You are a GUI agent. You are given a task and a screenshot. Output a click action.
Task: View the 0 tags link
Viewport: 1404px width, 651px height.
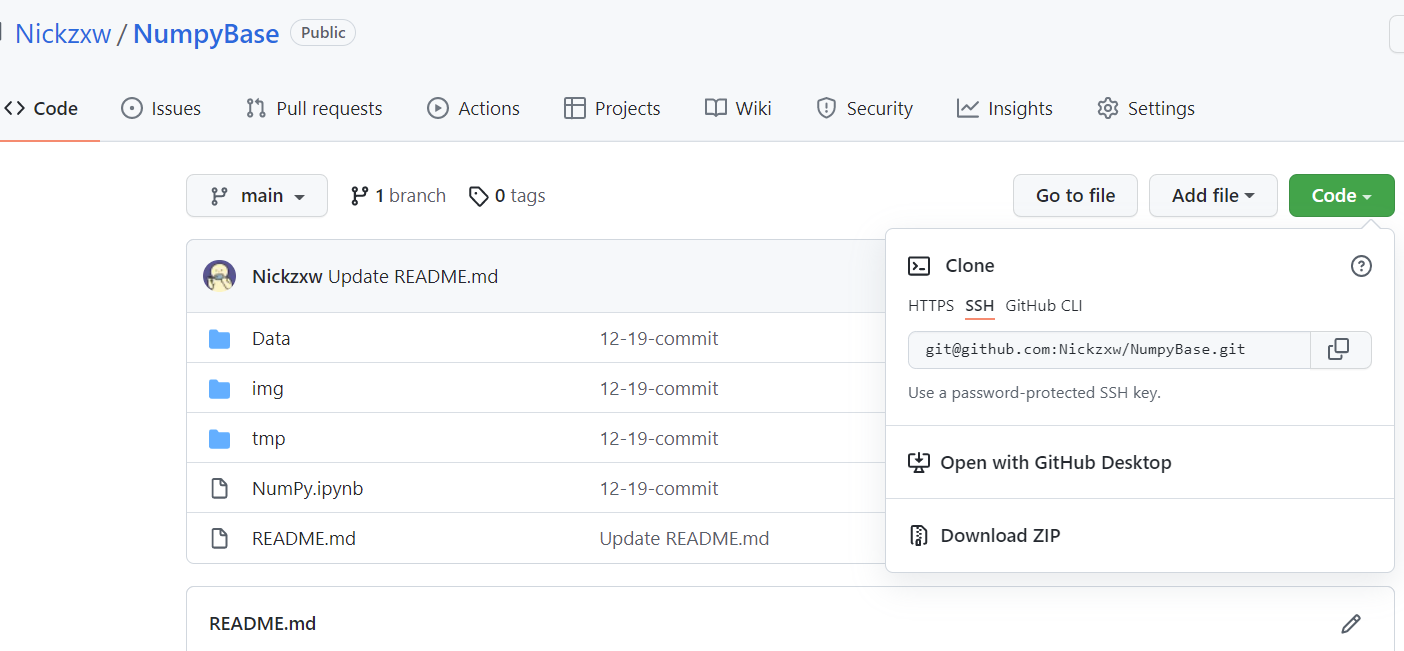507,196
